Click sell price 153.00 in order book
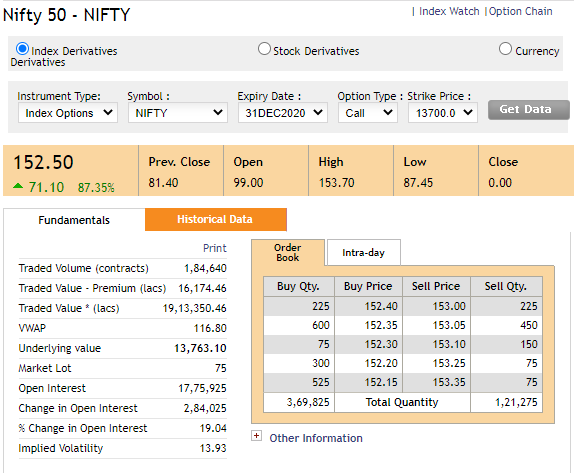The height and width of the screenshot is (473, 576). pos(449,306)
